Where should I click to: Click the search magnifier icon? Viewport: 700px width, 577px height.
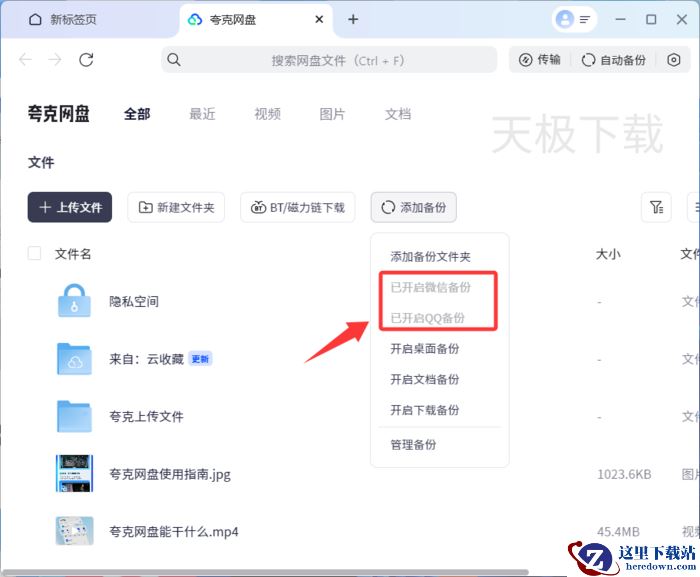pos(174,60)
